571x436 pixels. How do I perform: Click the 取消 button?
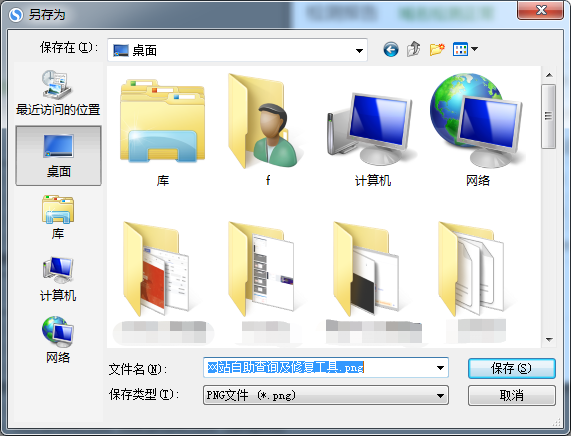512,395
